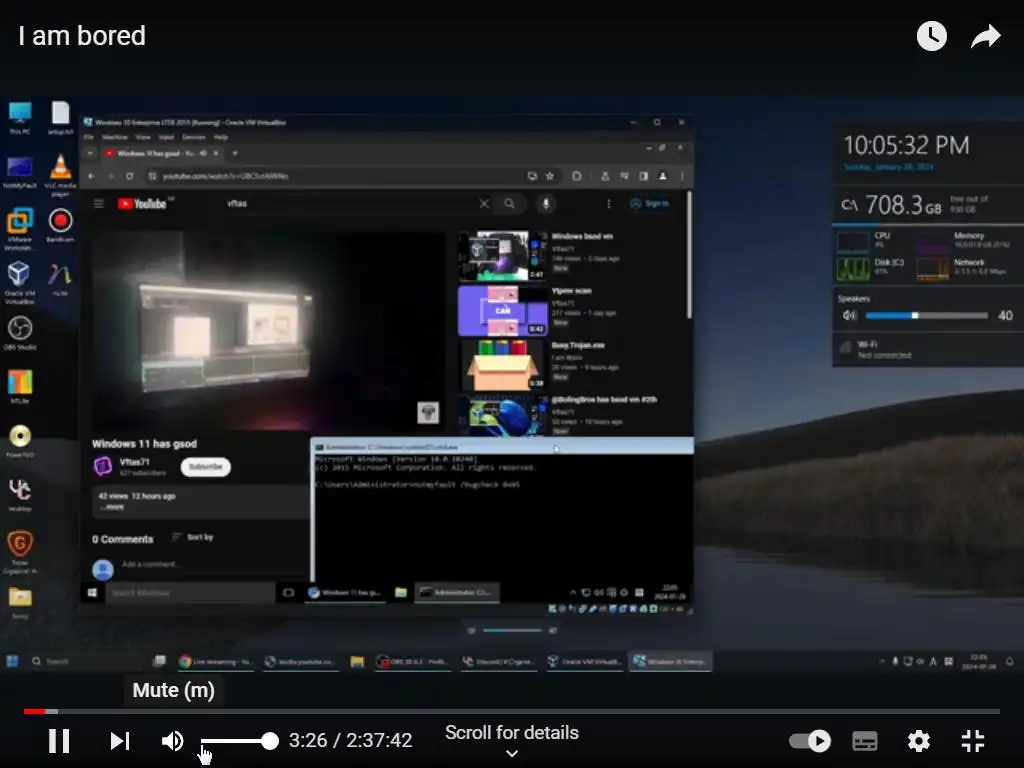
Task: Click the white Subscribe button
Action: tap(206, 467)
